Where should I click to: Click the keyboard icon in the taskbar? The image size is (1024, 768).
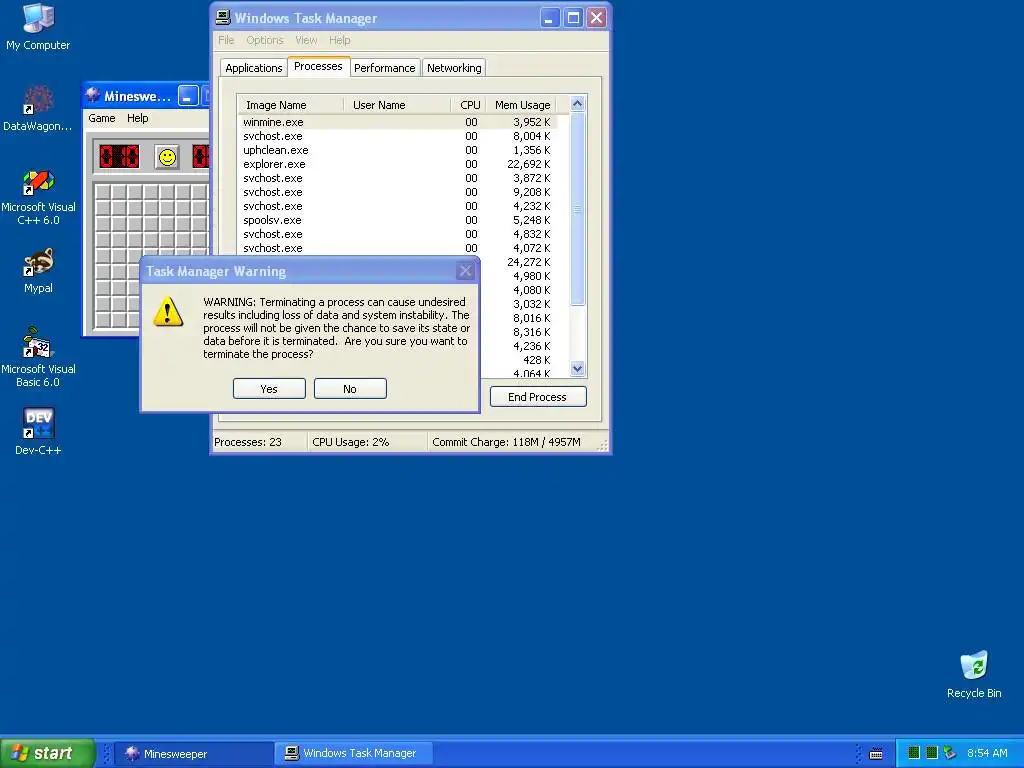pos(876,754)
